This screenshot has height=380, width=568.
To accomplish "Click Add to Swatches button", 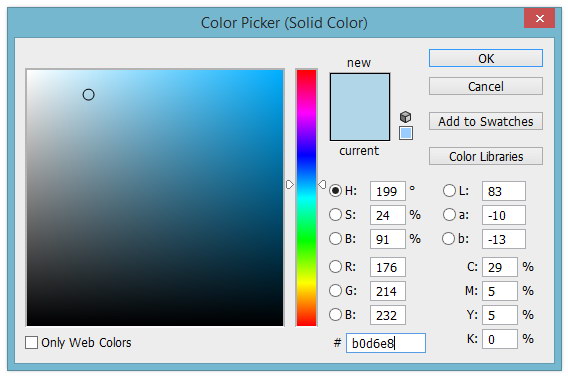I will [486, 121].
